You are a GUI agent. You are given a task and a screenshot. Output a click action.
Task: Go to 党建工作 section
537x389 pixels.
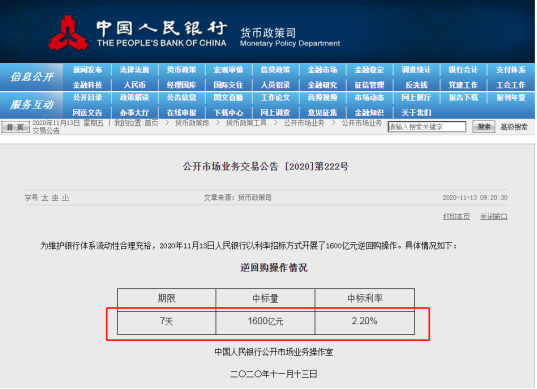coord(463,85)
